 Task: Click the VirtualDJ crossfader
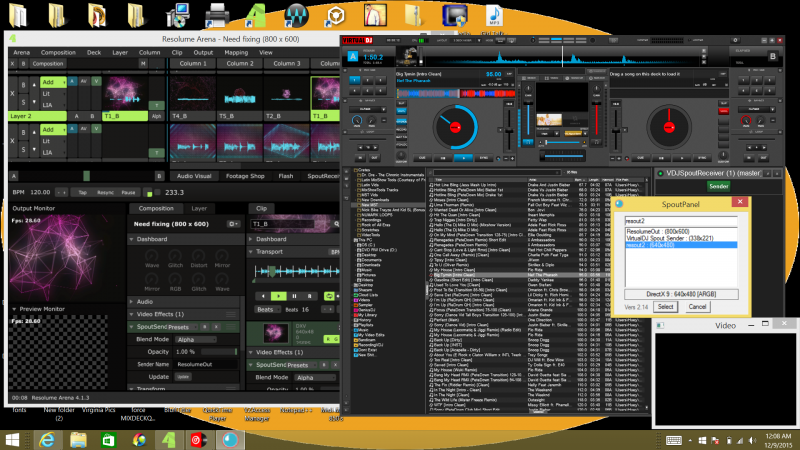pos(561,157)
